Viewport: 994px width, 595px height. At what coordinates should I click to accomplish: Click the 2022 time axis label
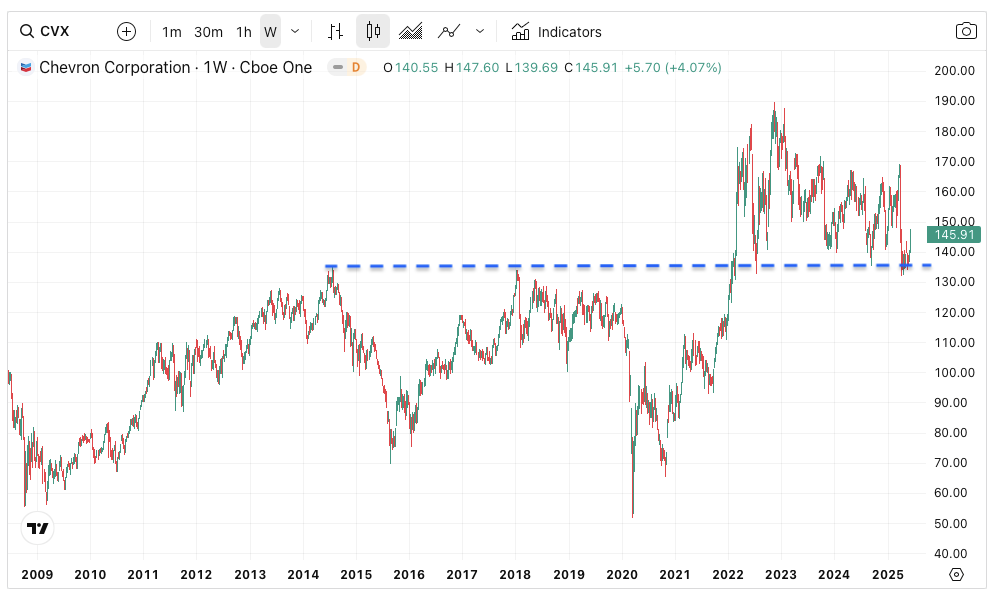[x=728, y=575]
